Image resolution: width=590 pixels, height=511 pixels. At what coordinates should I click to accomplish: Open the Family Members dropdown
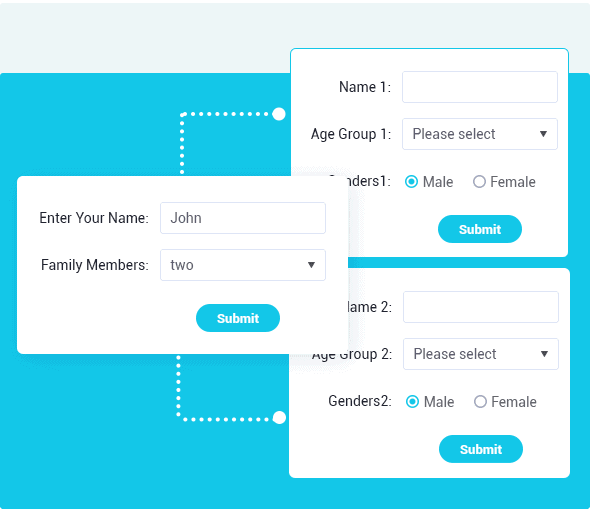tap(243, 265)
